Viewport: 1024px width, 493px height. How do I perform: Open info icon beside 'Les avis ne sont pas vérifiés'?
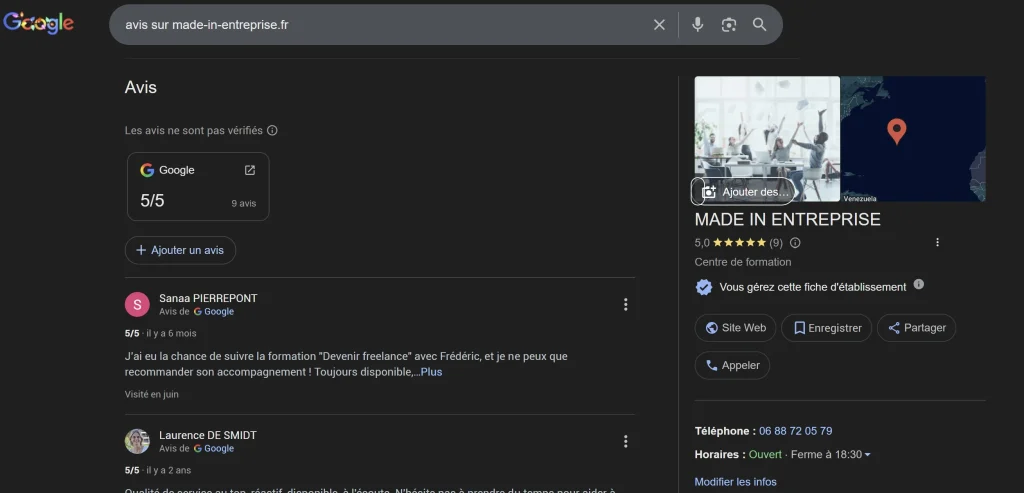[272, 131]
